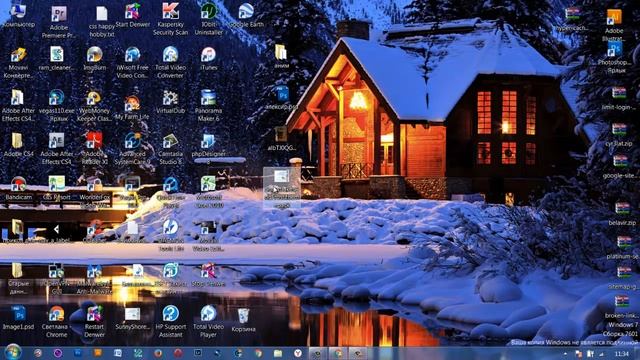This screenshot has height=360, width=640.
Task: Open Camtasia Studio 8 shortcut
Action: pyautogui.click(x=170, y=149)
